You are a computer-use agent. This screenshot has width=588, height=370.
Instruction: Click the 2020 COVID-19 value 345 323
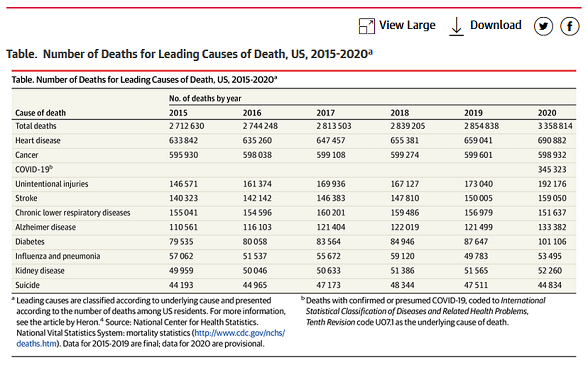point(552,169)
